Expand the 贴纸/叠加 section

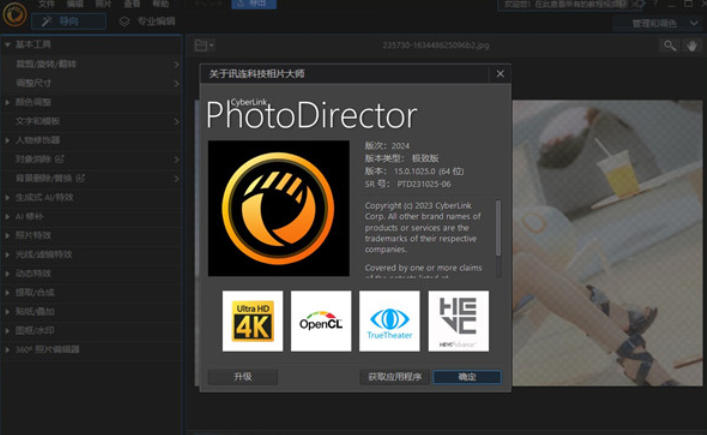(x=92, y=311)
